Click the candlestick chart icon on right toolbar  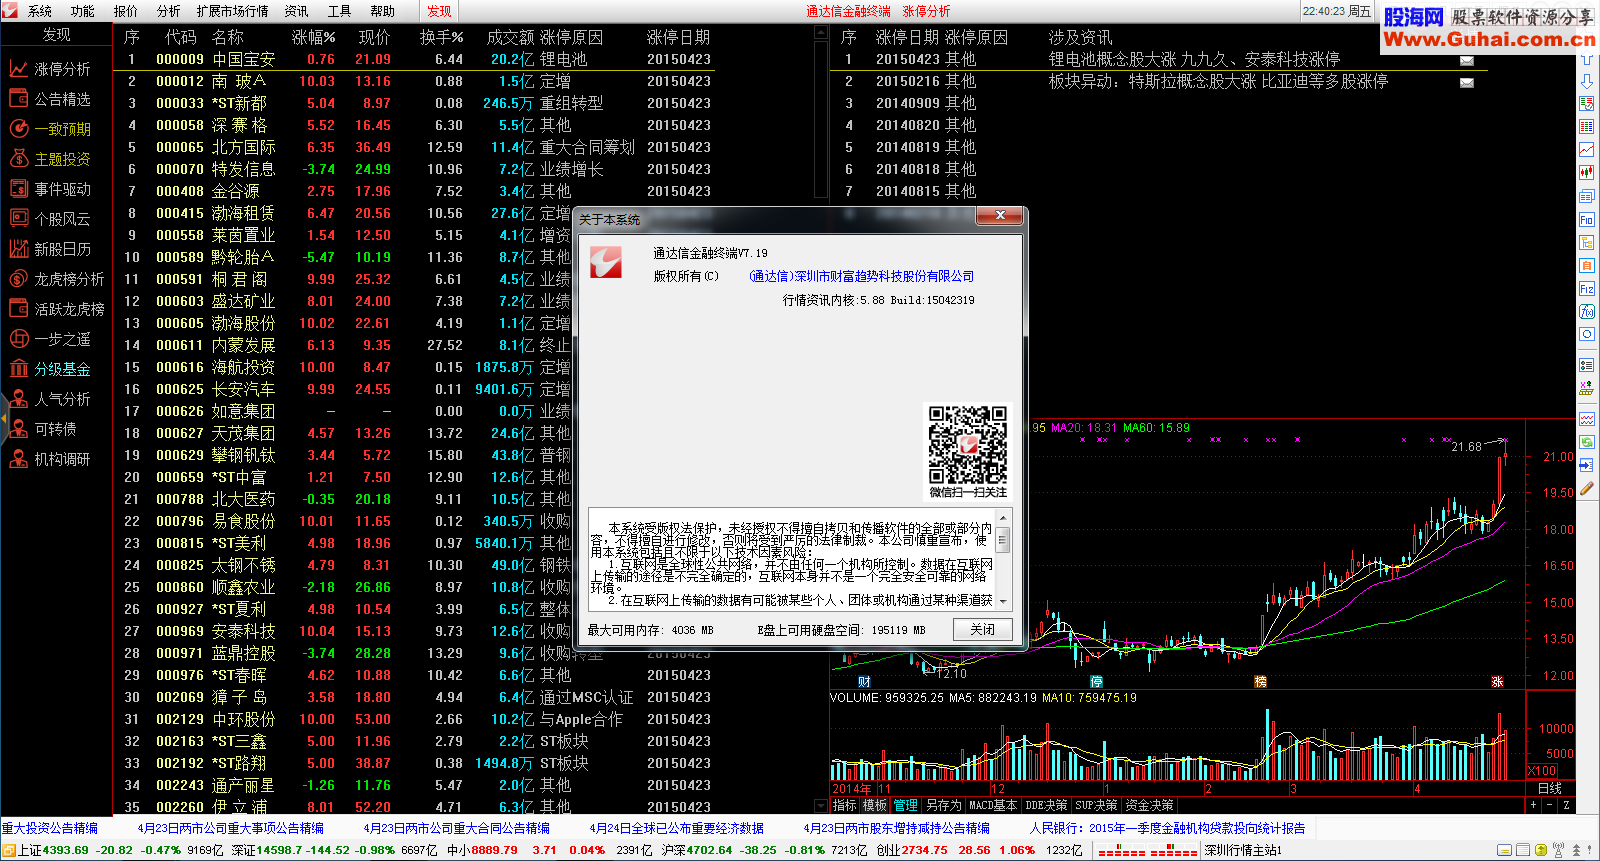[x=1587, y=173]
